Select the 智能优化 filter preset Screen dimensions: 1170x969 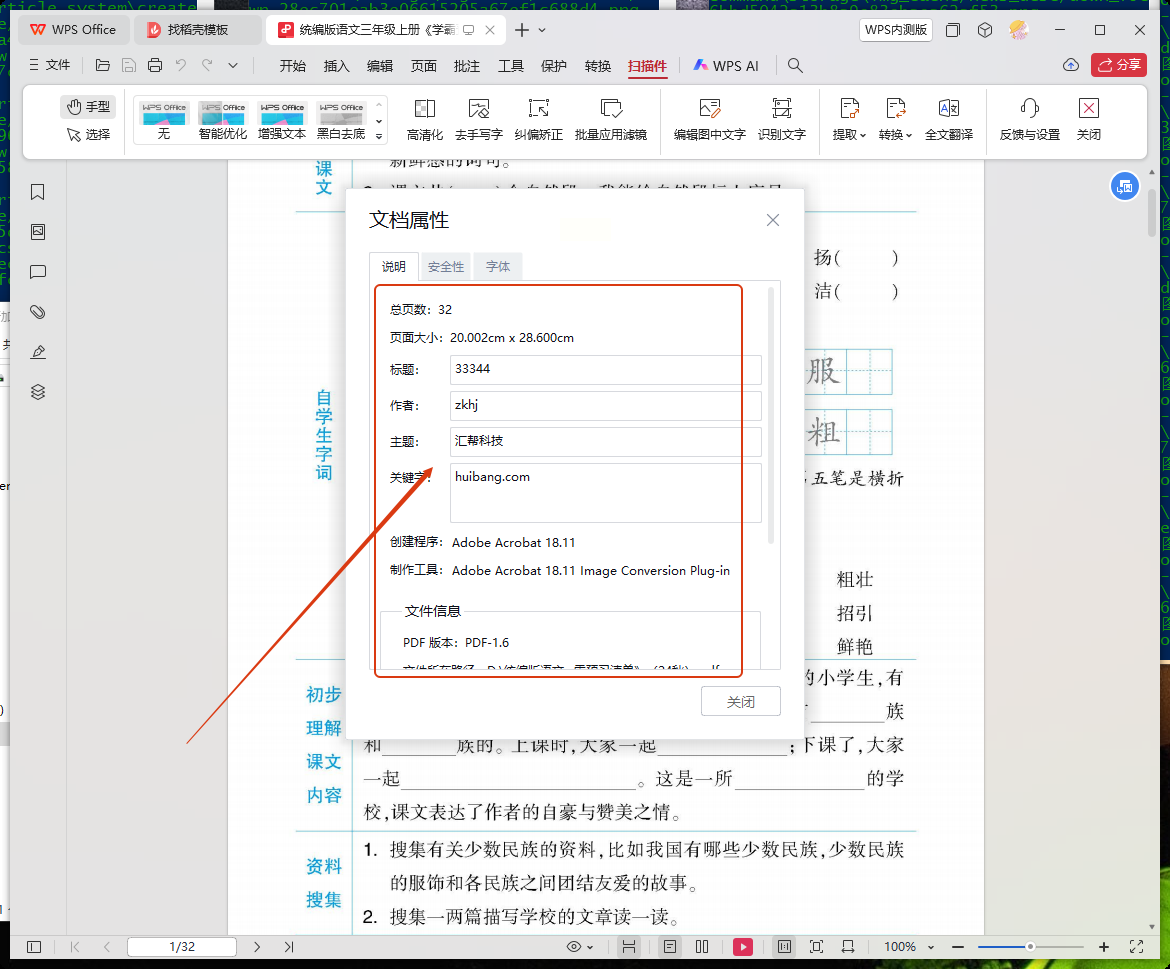point(222,119)
